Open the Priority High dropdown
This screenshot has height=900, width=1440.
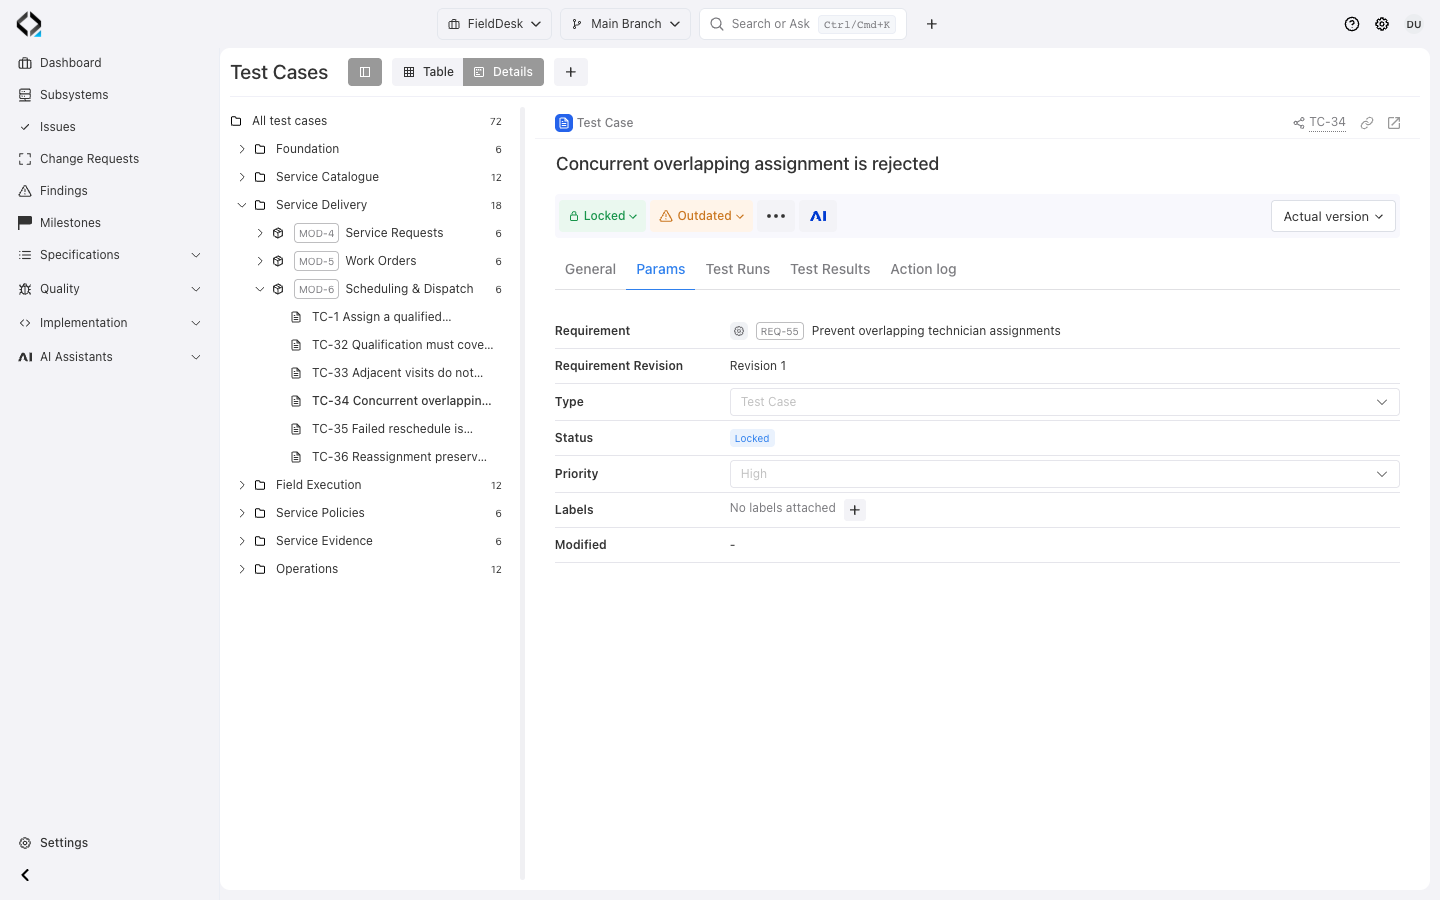coord(1064,474)
